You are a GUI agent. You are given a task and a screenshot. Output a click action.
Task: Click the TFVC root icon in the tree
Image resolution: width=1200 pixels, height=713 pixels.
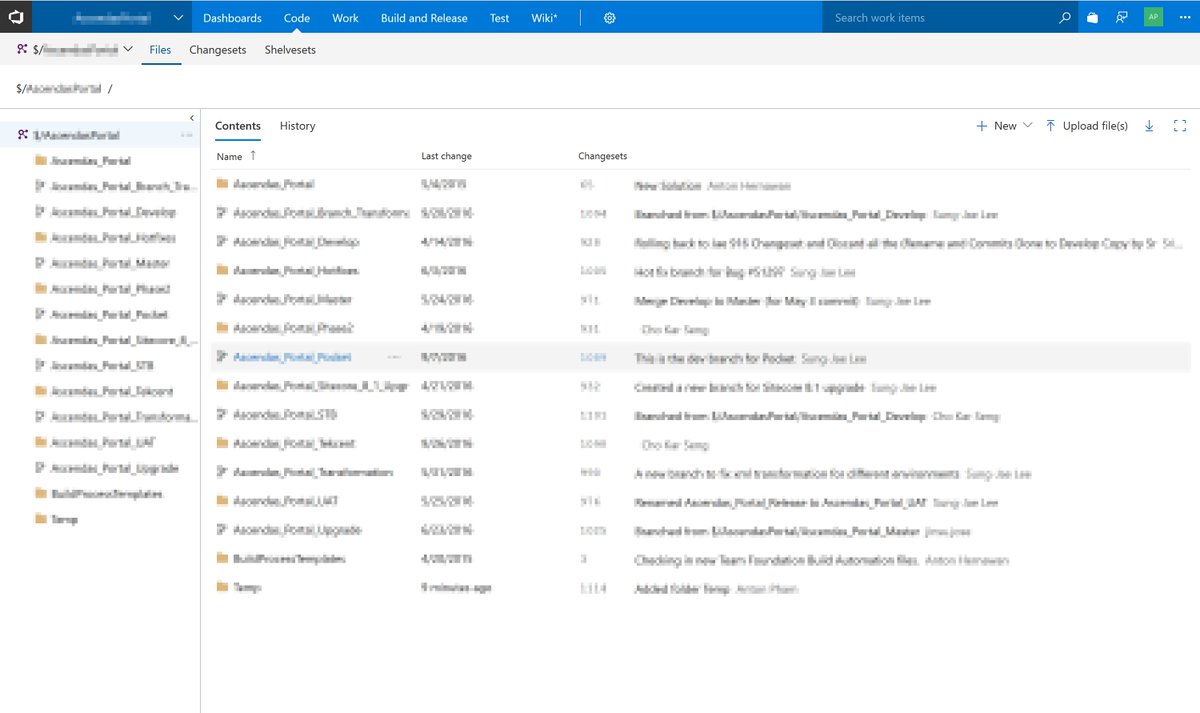coord(22,135)
